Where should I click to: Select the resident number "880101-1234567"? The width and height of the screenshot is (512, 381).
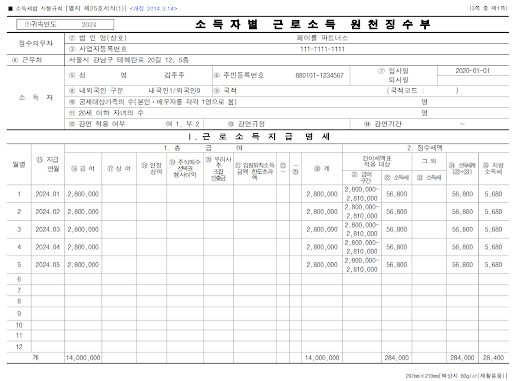pos(319,75)
